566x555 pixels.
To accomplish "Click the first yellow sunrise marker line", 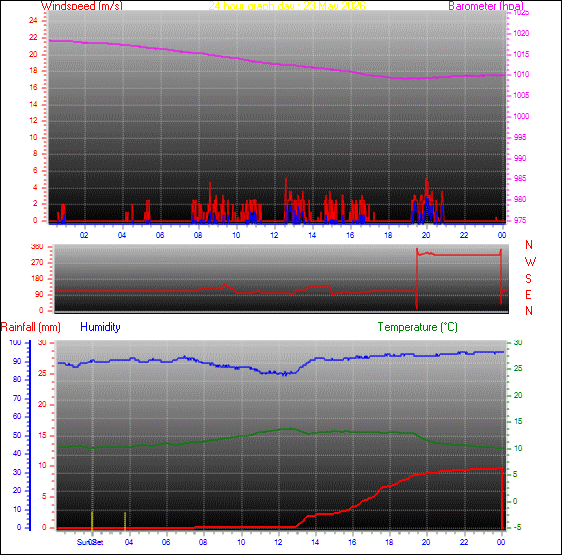I will (x=92, y=521).
